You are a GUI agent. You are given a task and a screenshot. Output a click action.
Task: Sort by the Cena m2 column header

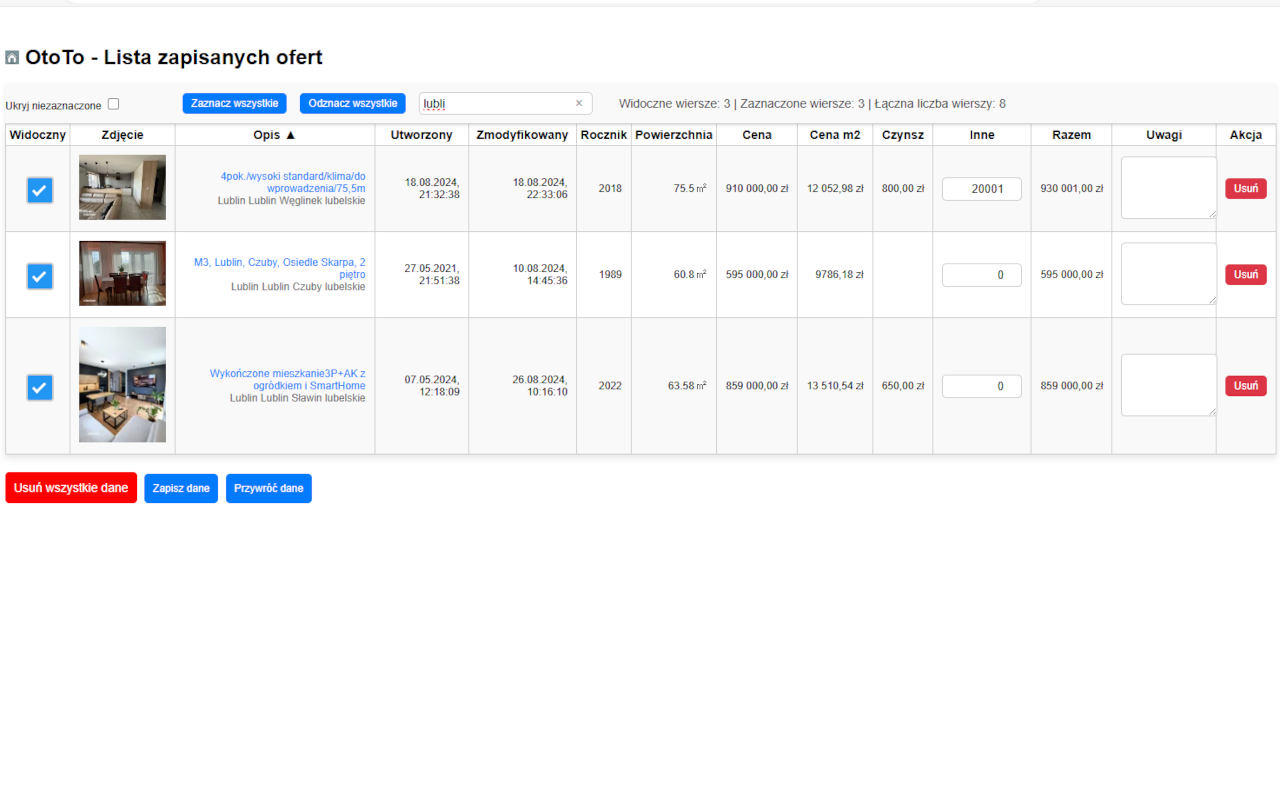click(835, 135)
